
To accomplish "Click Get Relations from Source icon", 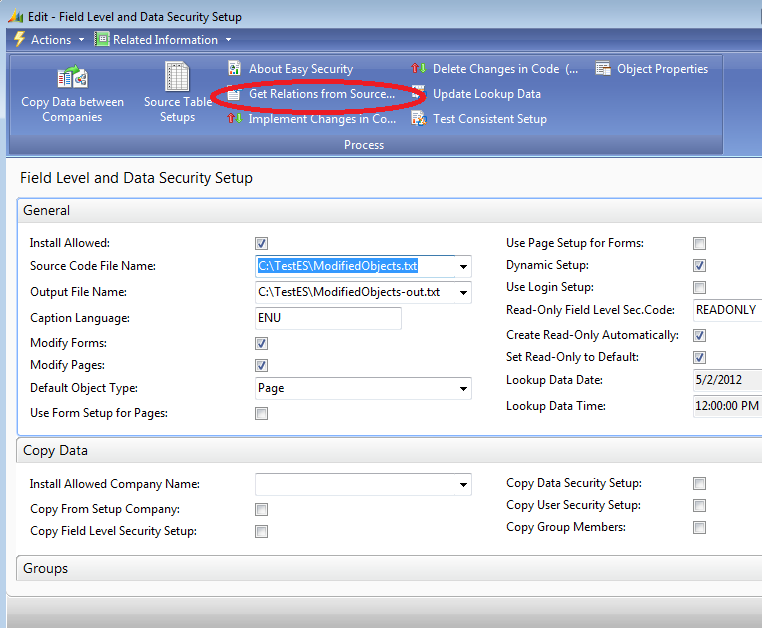I will tap(234, 94).
